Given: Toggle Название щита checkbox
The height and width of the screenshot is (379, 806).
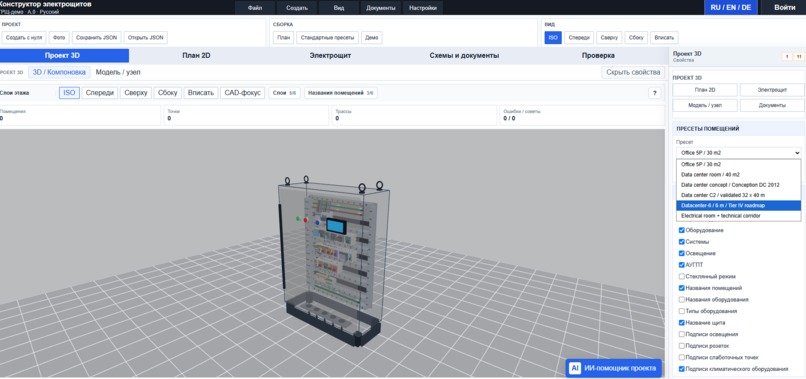Looking at the screenshot, I should [682, 323].
